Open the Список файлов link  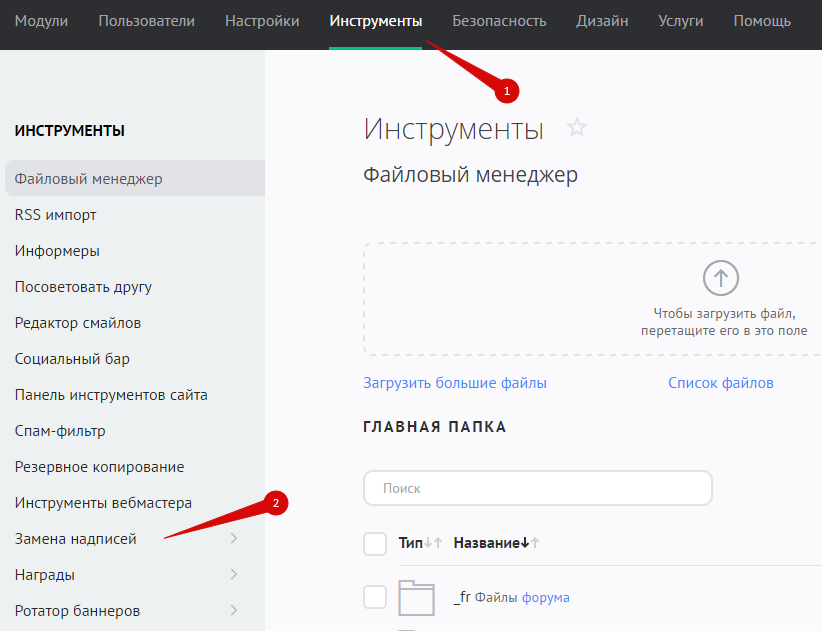tap(720, 383)
